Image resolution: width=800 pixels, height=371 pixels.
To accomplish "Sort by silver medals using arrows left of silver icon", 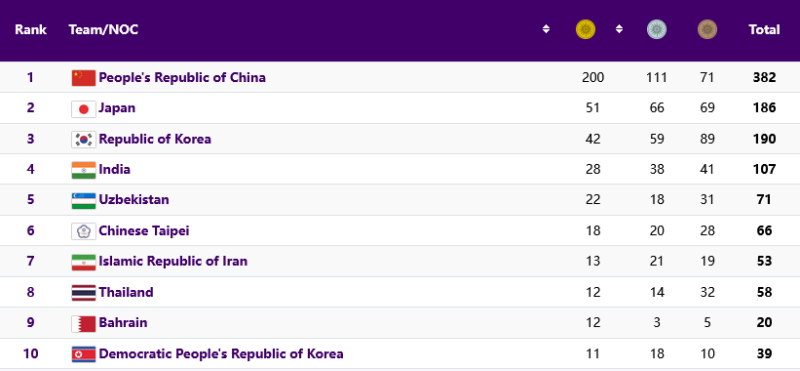I will tap(619, 29).
